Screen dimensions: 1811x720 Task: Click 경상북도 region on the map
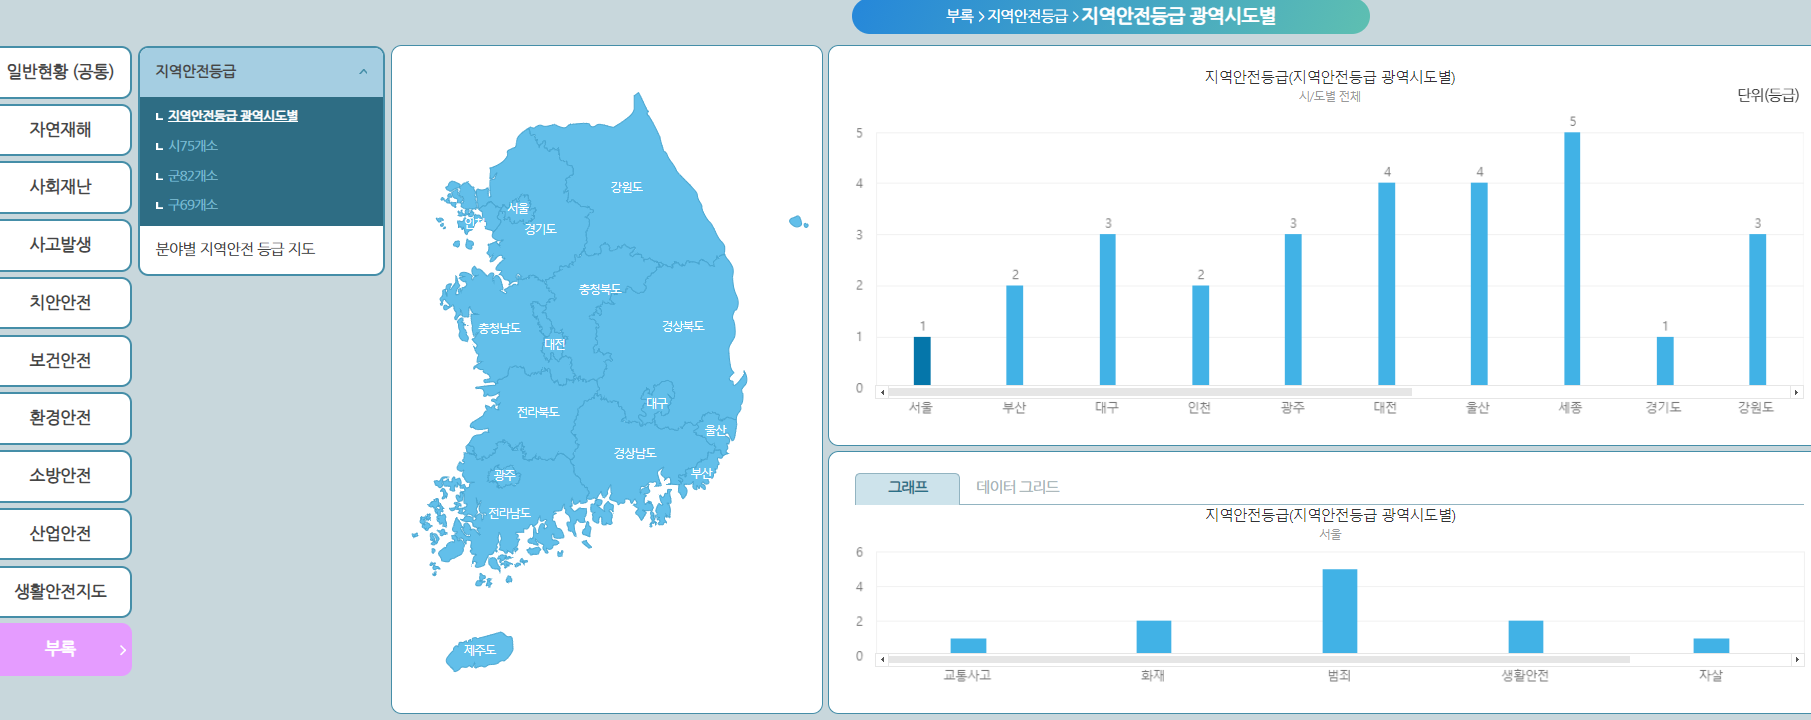click(x=683, y=327)
